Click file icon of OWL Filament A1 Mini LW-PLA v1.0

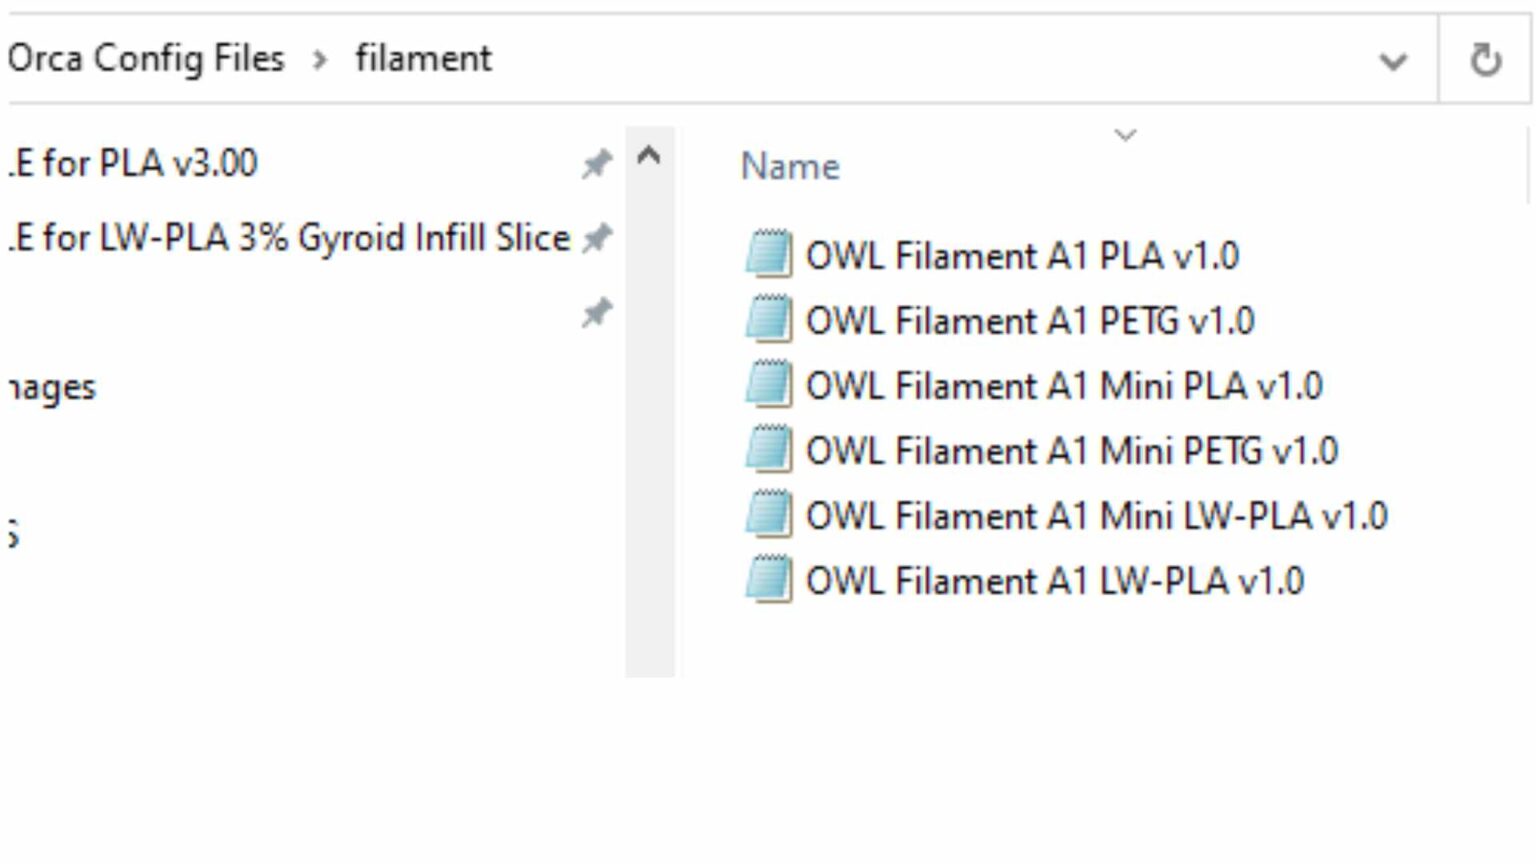[768, 515]
